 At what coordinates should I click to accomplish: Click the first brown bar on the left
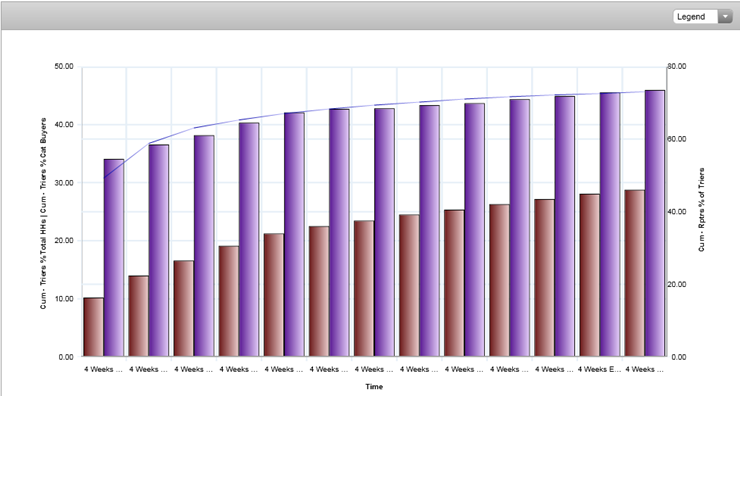(92, 327)
